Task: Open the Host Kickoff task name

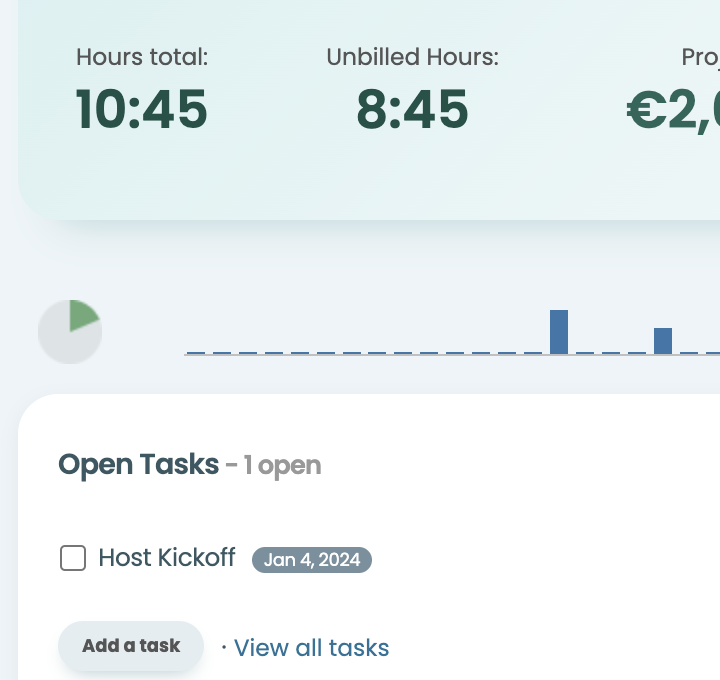Action: pos(166,558)
